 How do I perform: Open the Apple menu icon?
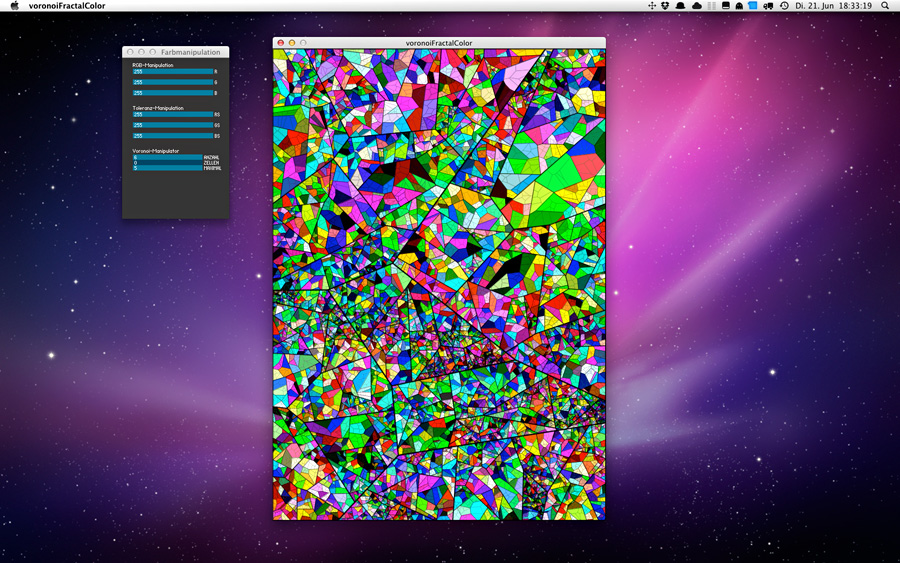click(x=14, y=6)
